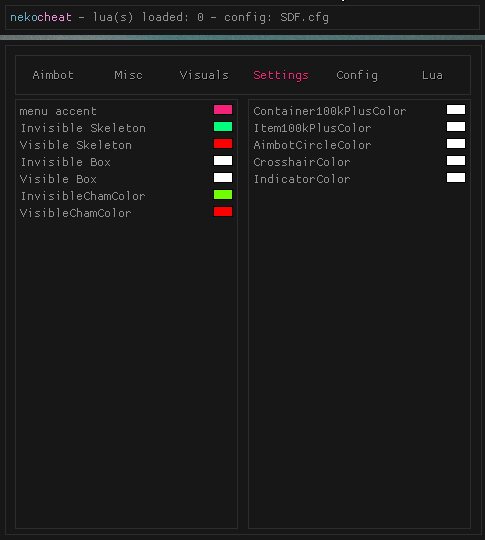Go to the Visuals tab
Screen dimensions: 485x540
pyautogui.click(x=204, y=75)
